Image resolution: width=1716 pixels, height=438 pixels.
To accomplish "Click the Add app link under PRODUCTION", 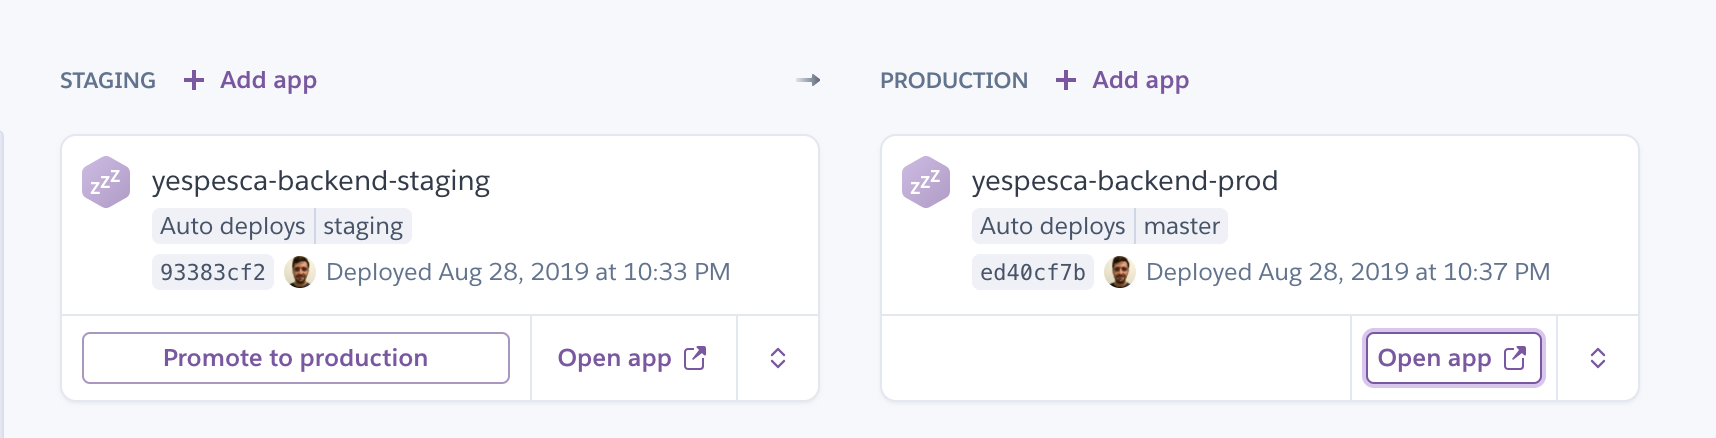I will 1140,80.
